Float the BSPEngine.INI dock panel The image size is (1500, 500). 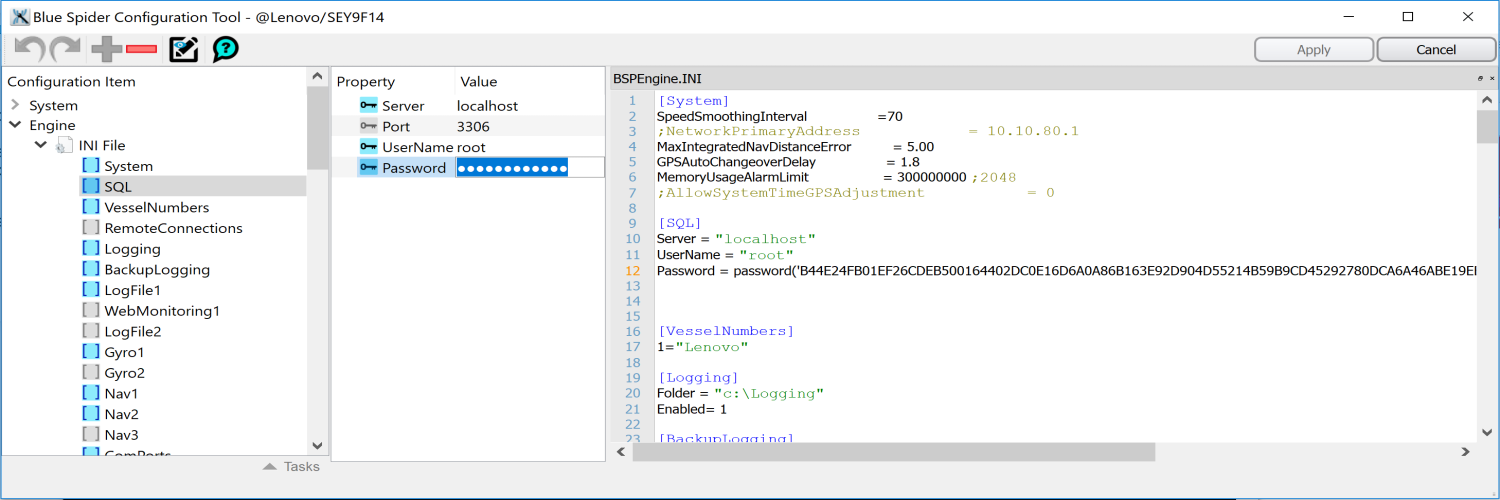click(1480, 78)
